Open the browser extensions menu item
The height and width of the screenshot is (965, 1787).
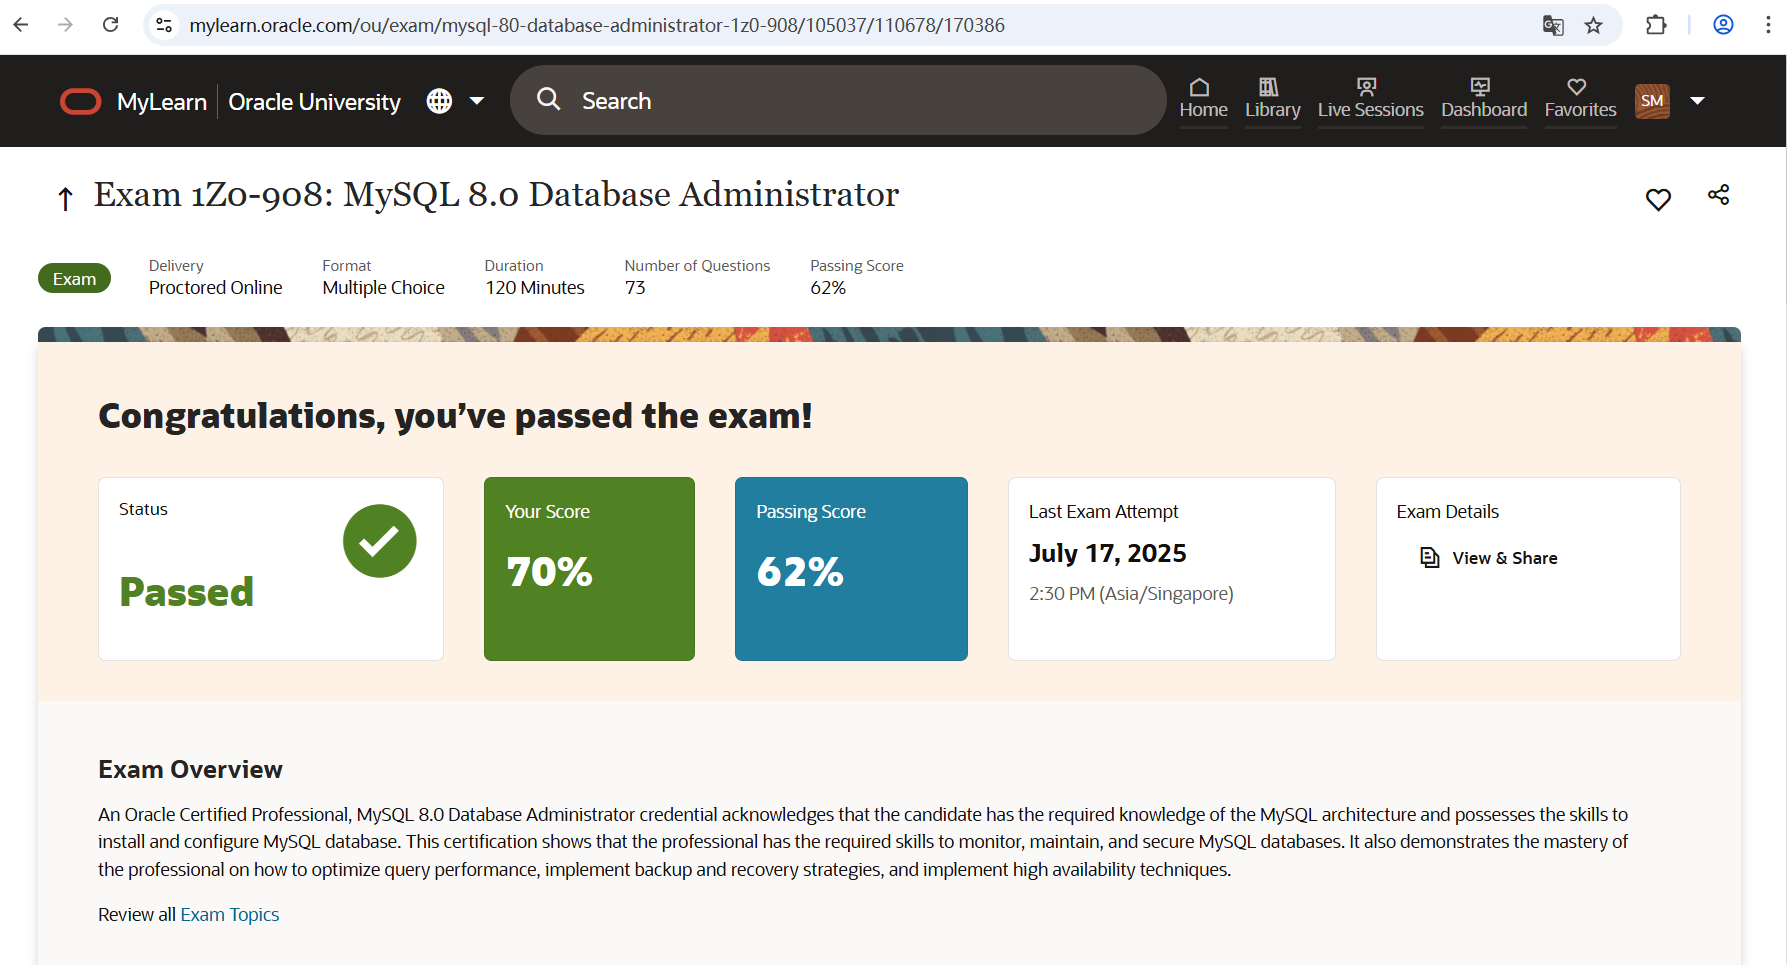pos(1656,25)
